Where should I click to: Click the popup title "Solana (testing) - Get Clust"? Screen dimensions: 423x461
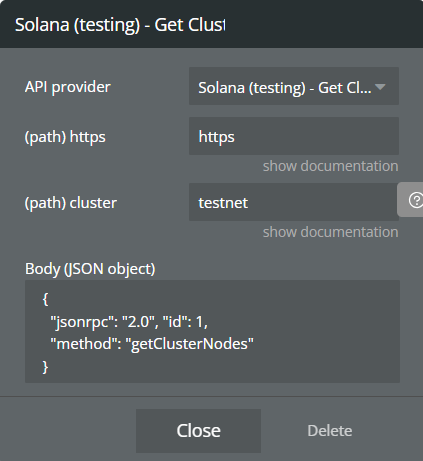click(120, 25)
